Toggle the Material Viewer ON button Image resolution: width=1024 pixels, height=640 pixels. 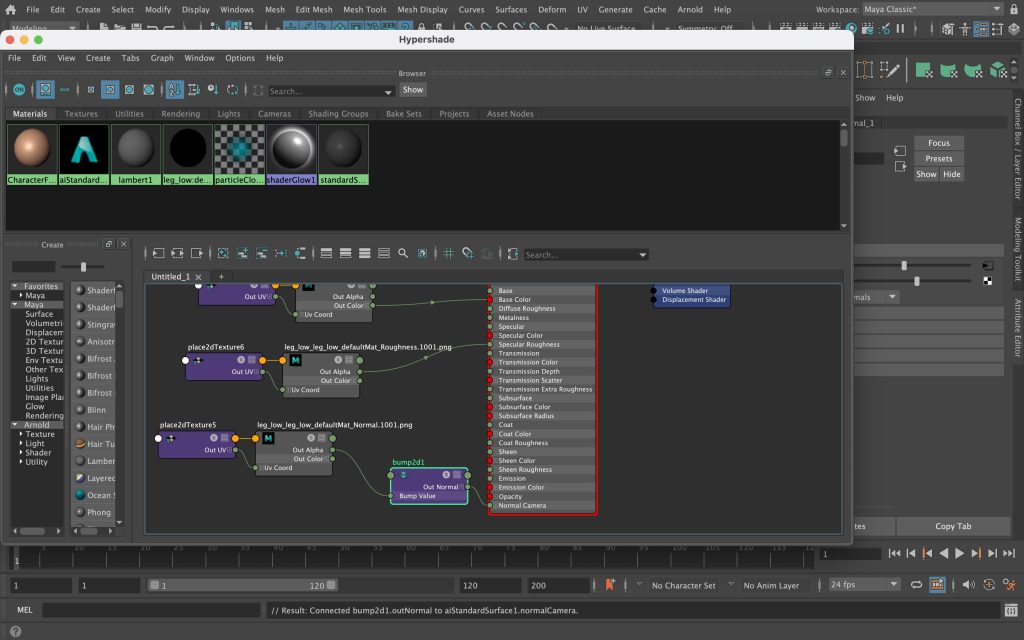19,89
